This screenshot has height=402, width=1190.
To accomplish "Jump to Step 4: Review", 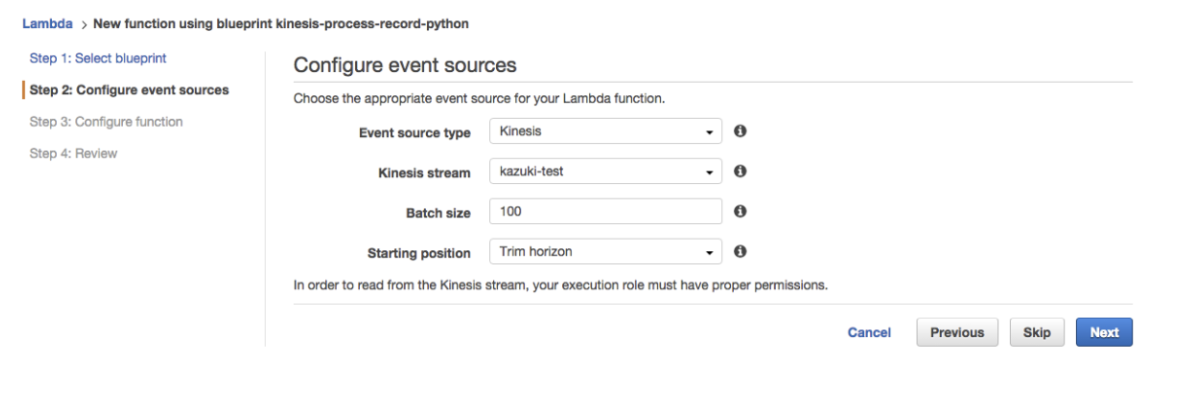I will (73, 154).
